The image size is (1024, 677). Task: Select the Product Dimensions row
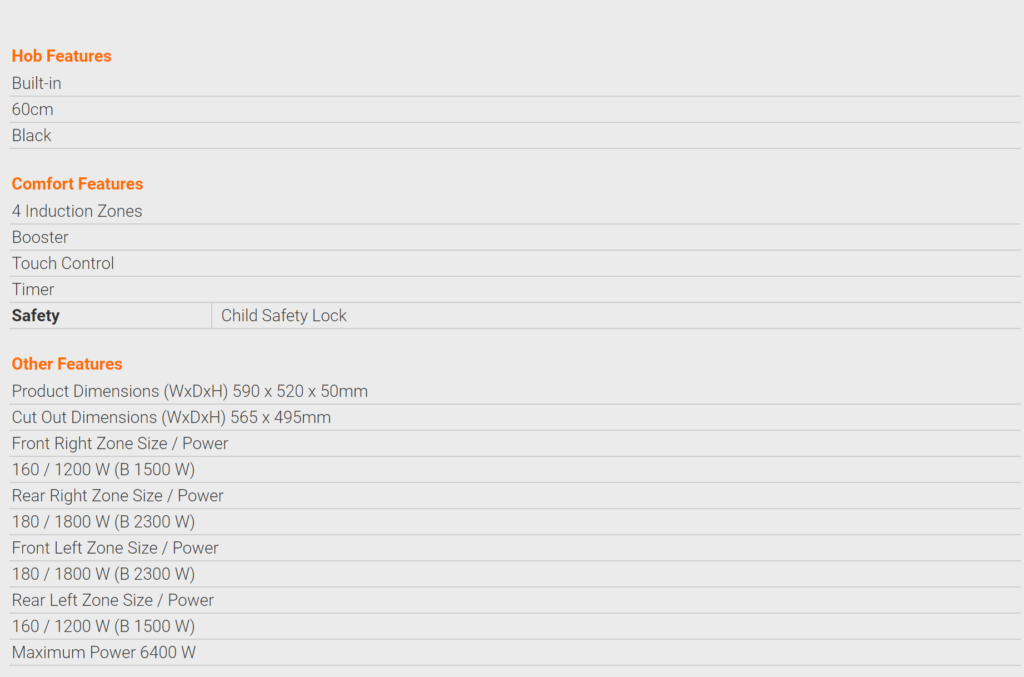[190, 392]
